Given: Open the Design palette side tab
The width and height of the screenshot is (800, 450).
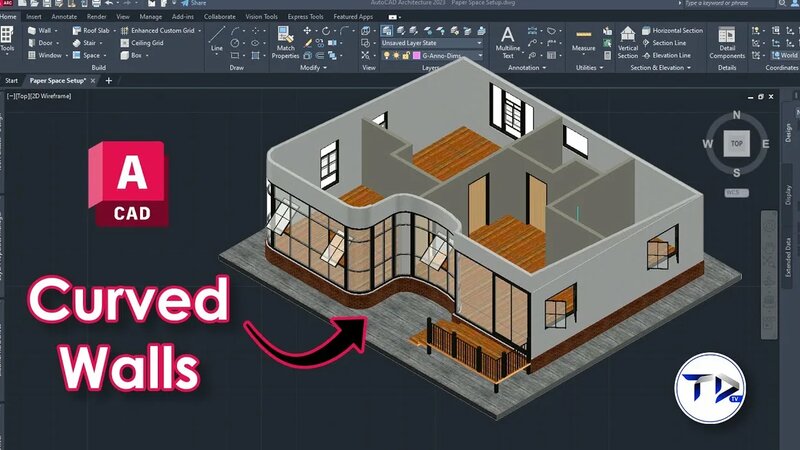Looking at the screenshot, I should (x=788, y=133).
